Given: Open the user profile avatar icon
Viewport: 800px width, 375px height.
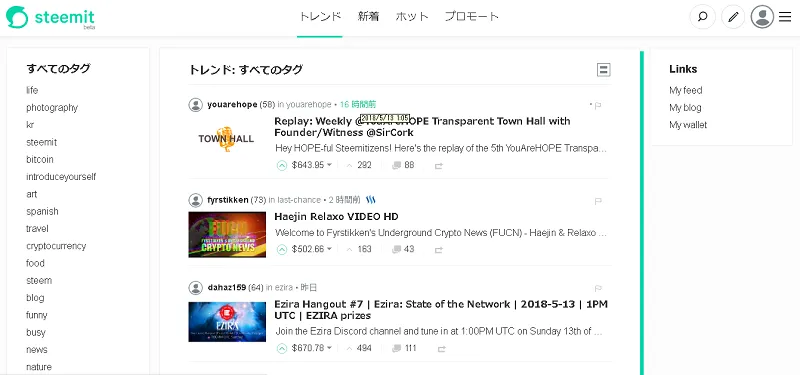Looking at the screenshot, I should click(762, 17).
